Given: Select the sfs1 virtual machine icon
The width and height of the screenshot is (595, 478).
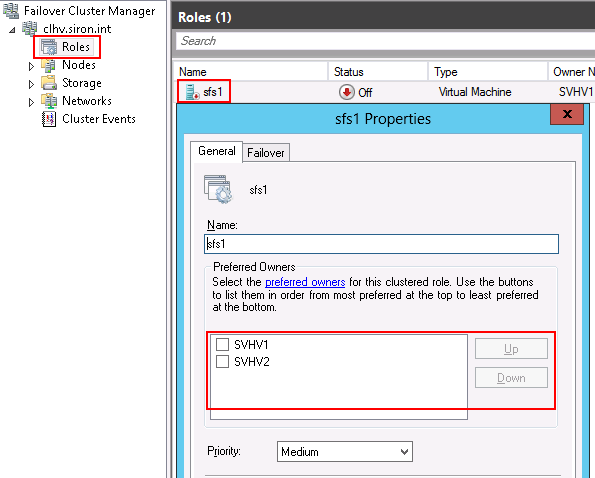Looking at the screenshot, I should pos(192,92).
